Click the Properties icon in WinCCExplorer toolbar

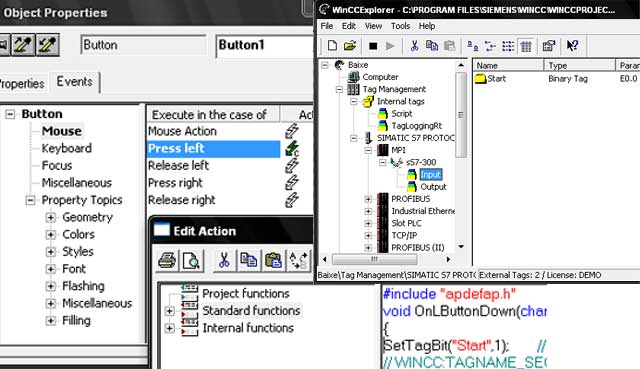pyautogui.click(x=549, y=46)
